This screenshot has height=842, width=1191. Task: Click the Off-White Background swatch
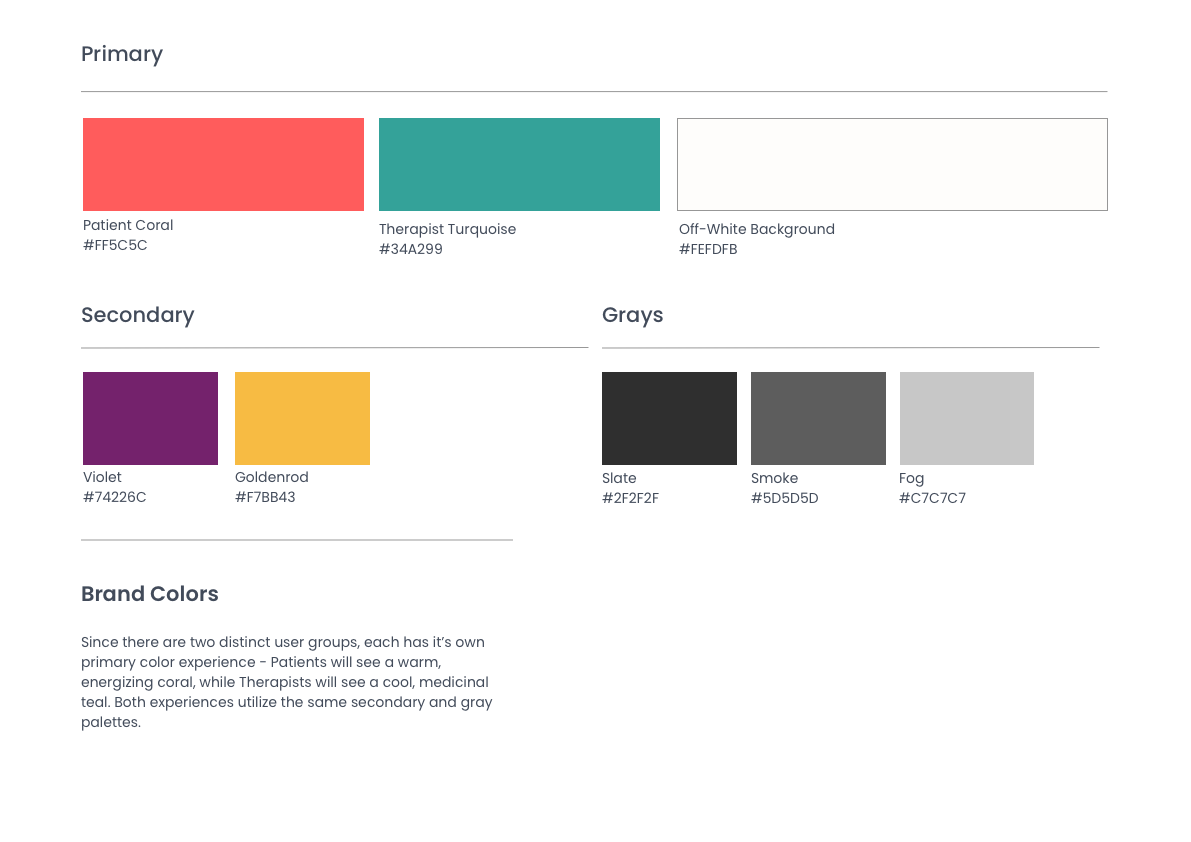(x=892, y=164)
